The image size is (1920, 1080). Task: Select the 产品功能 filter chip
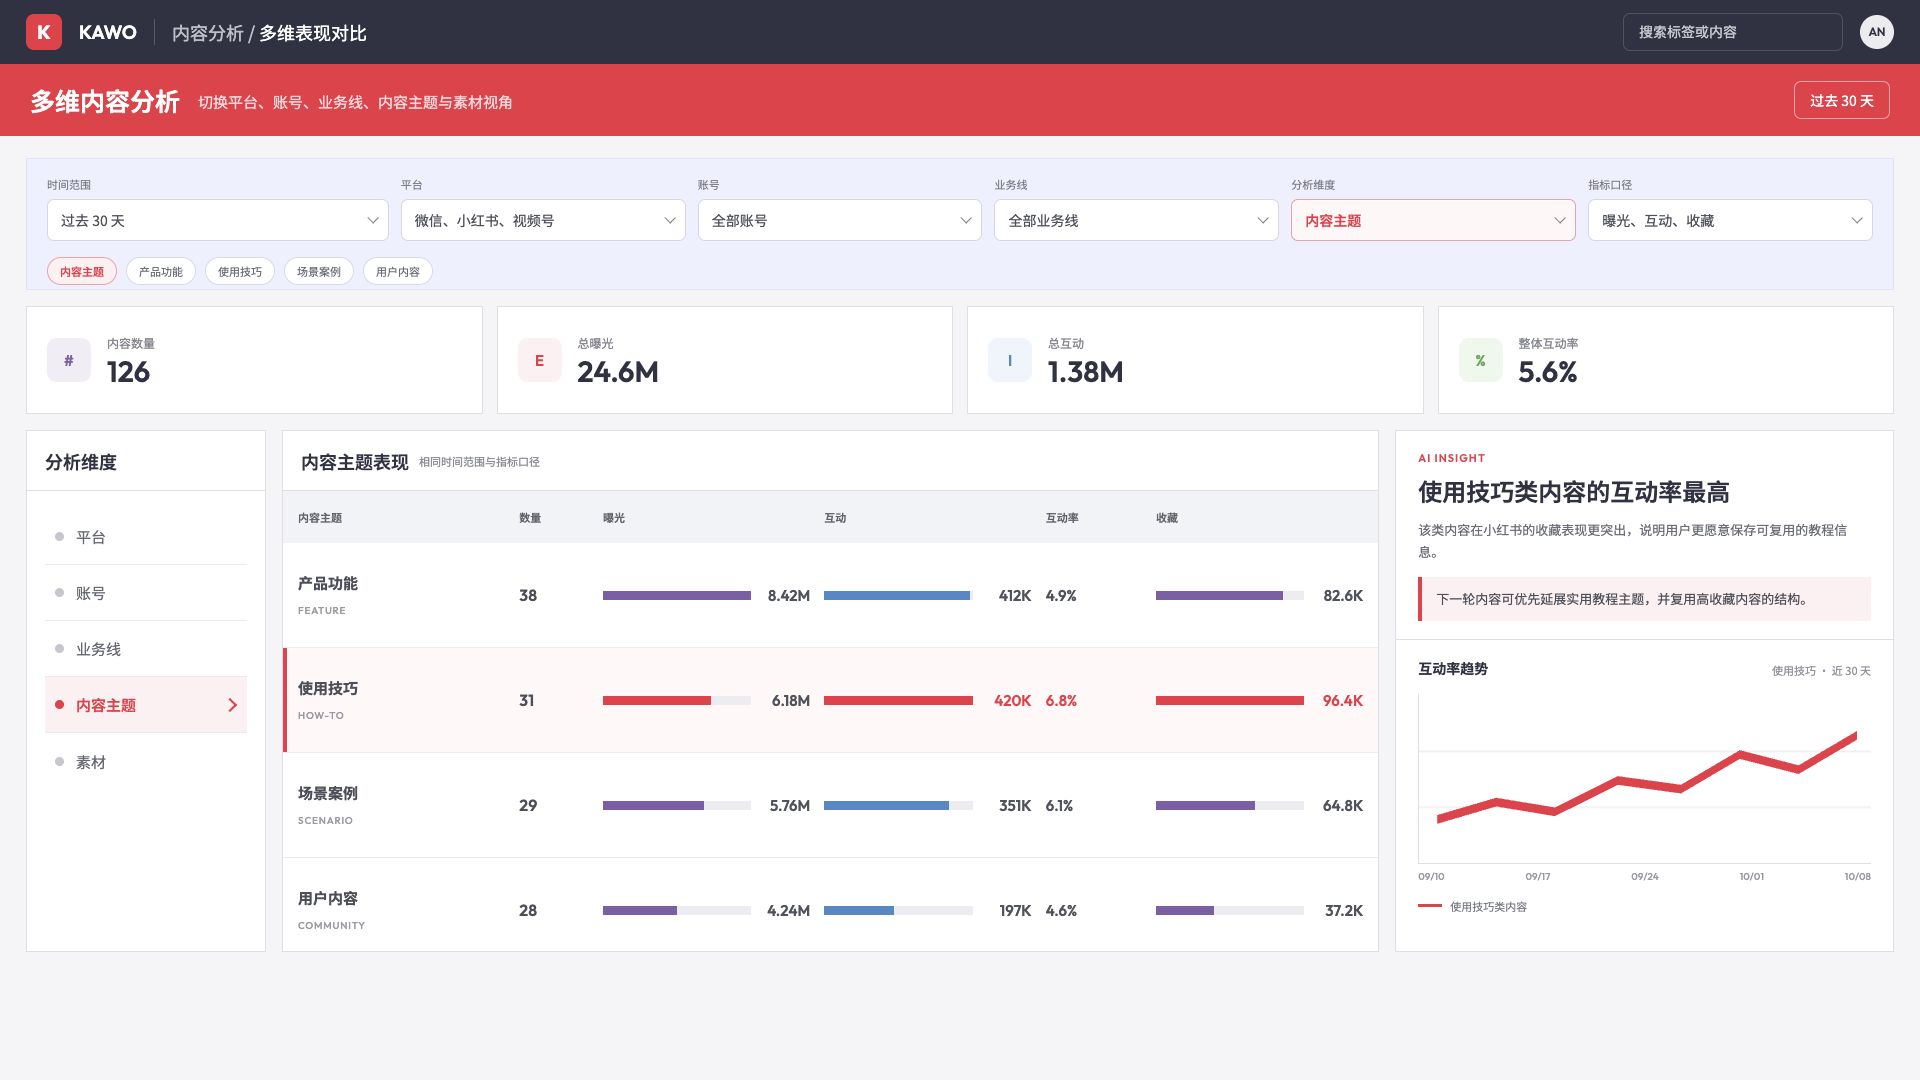coord(161,271)
